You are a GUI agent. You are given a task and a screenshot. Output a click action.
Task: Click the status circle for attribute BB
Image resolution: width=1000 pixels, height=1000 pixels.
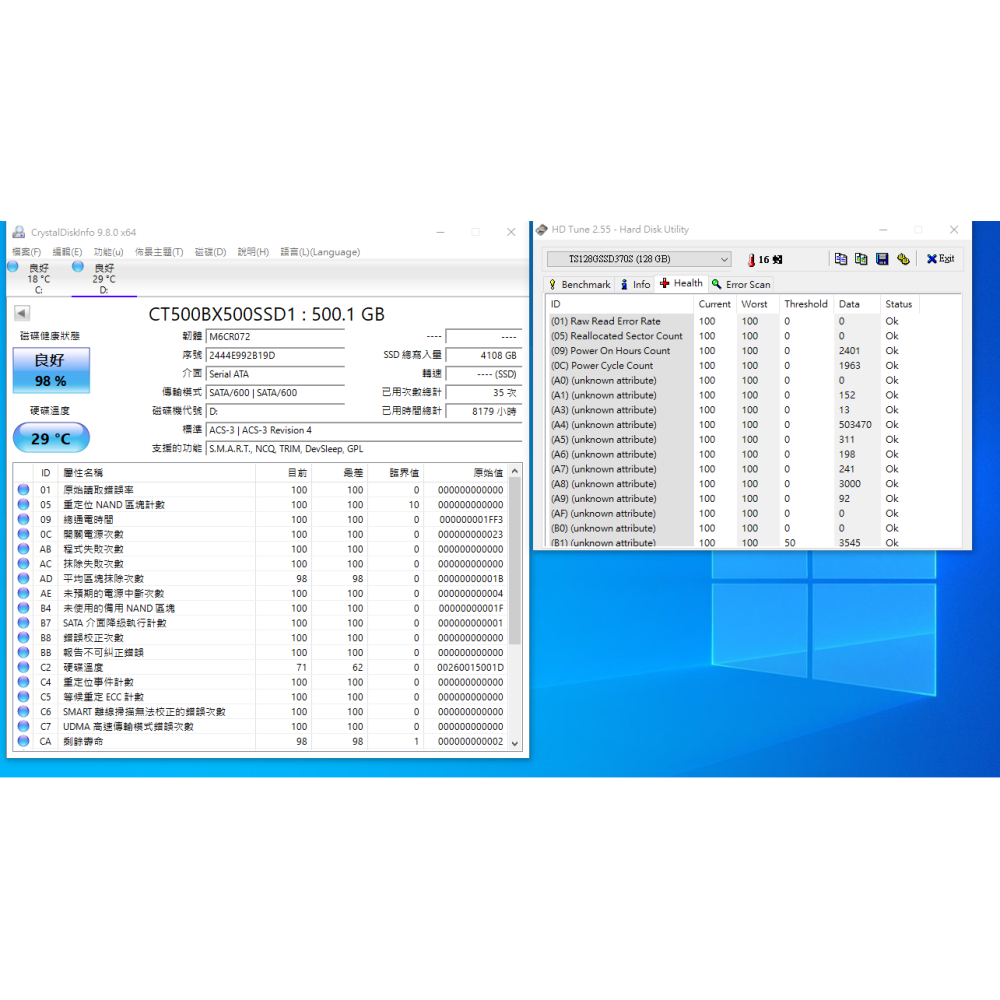pyautogui.click(x=24, y=652)
